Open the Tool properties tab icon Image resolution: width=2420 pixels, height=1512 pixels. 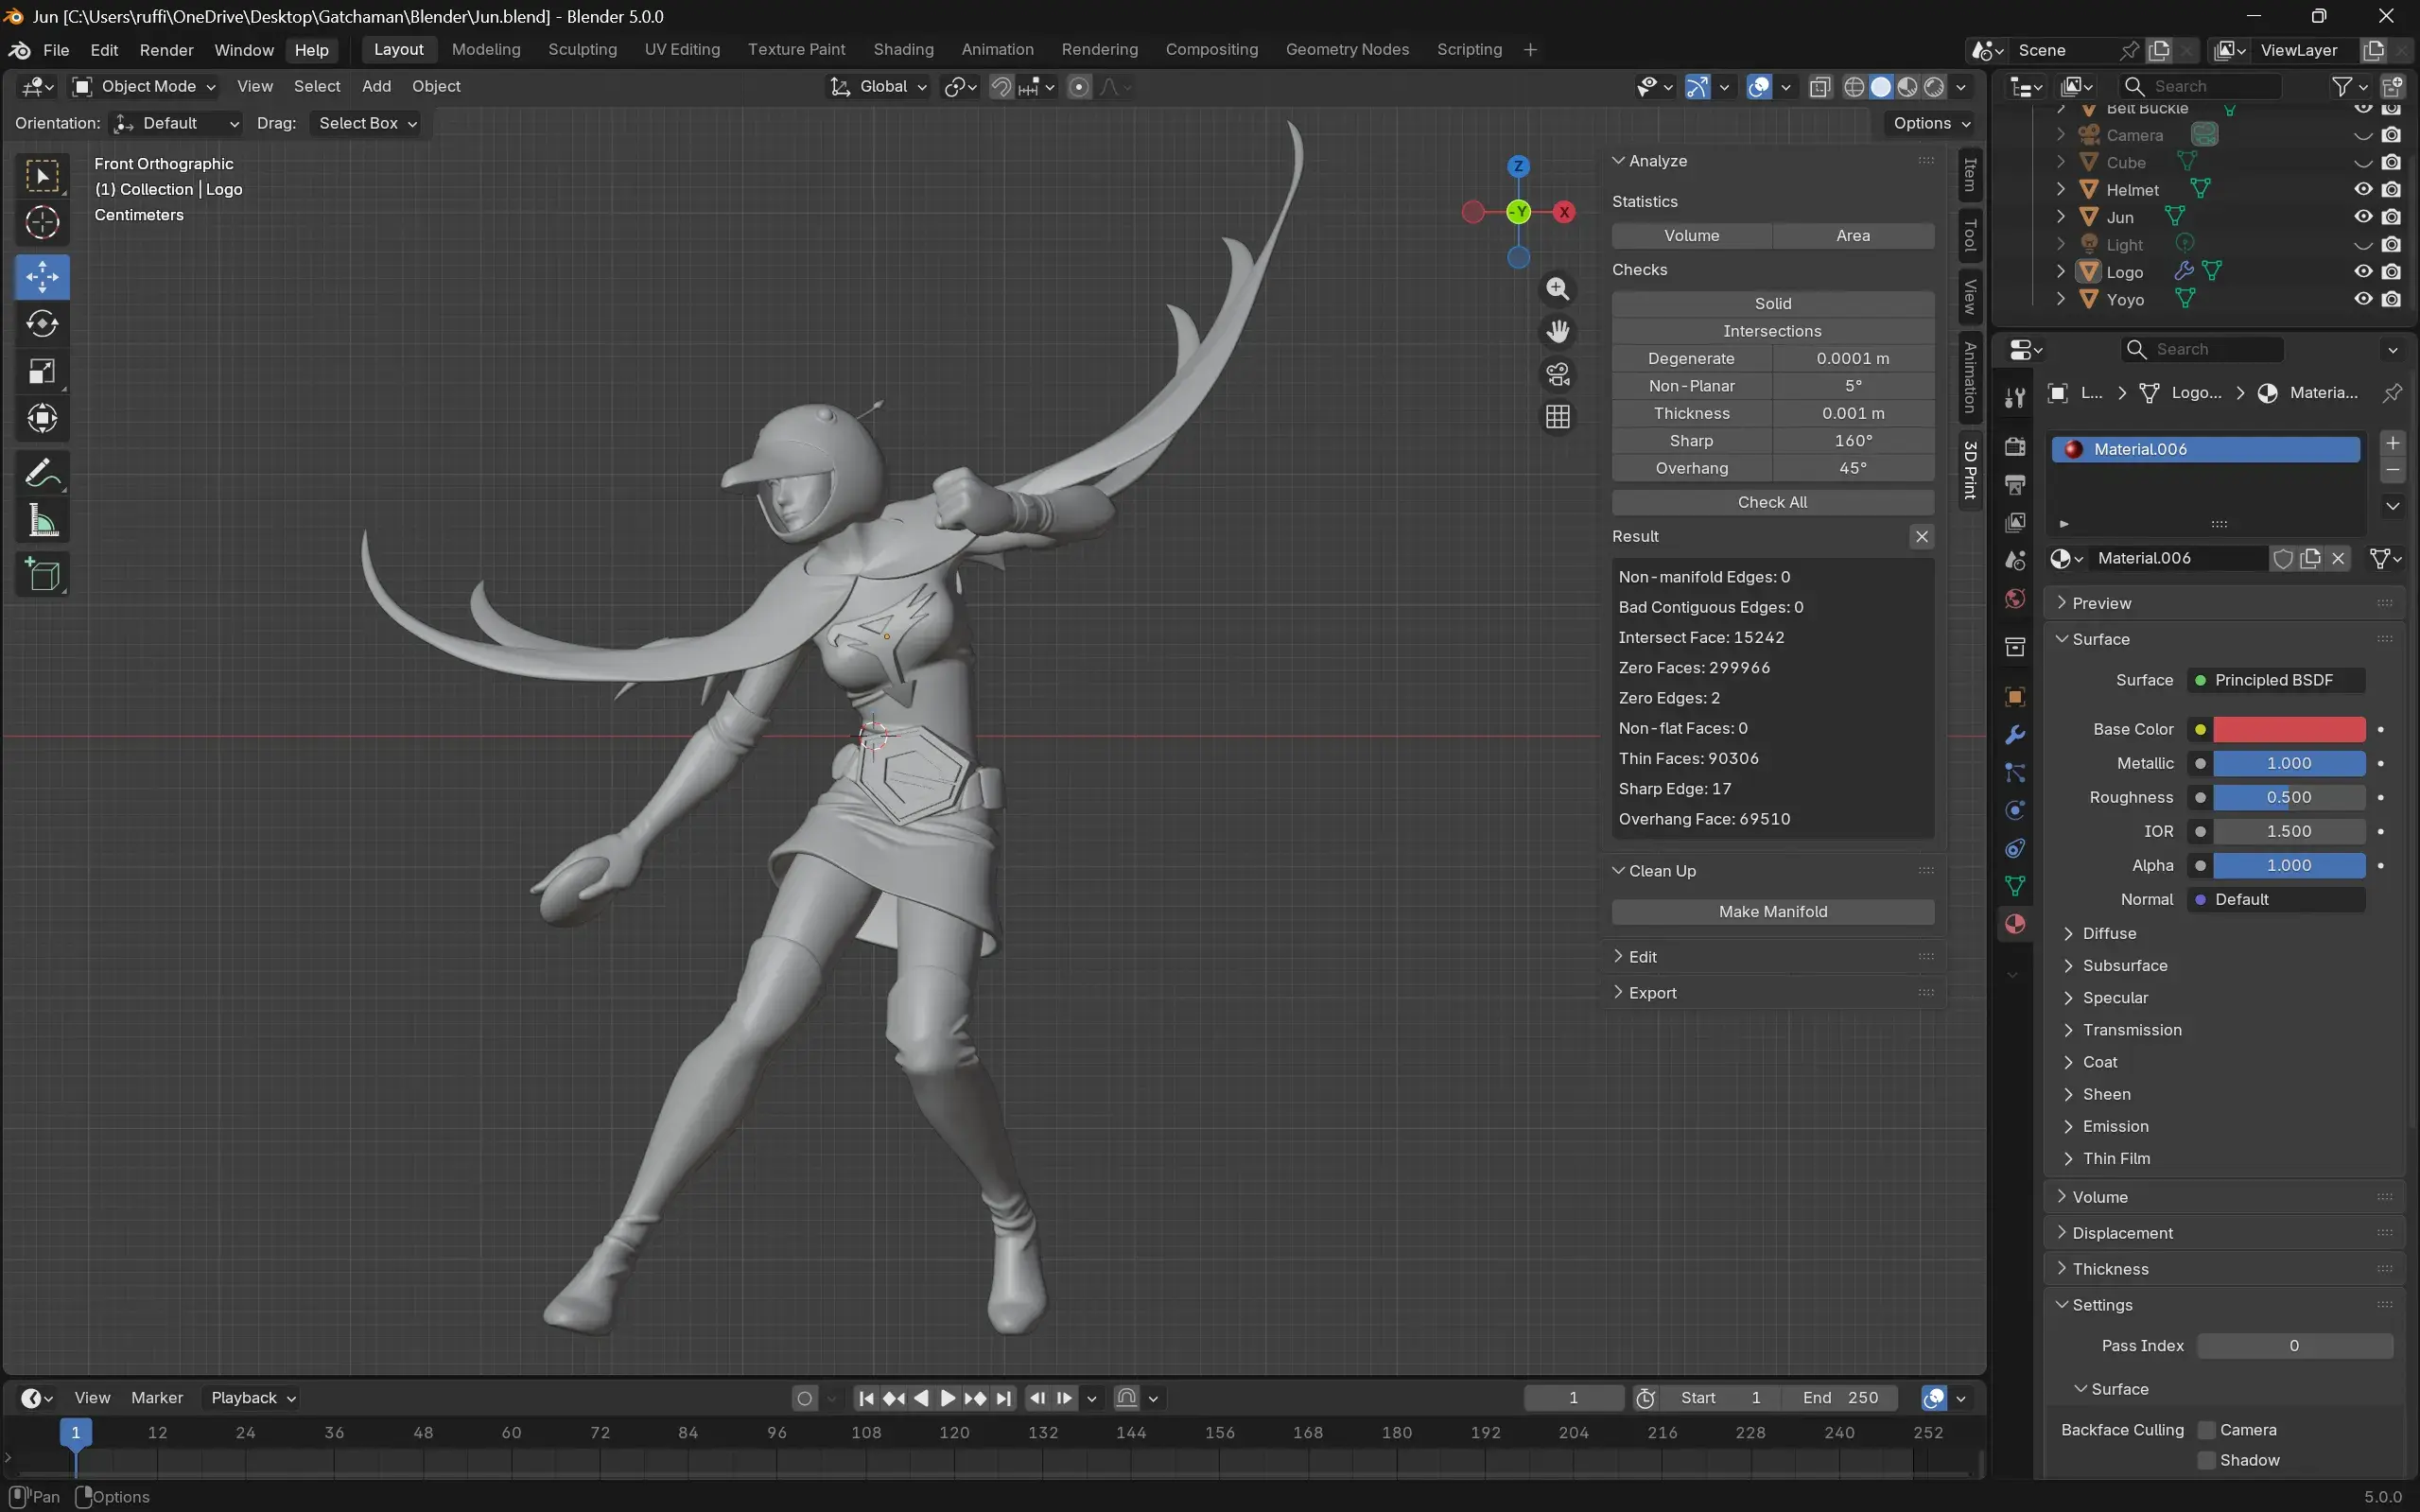click(2015, 398)
